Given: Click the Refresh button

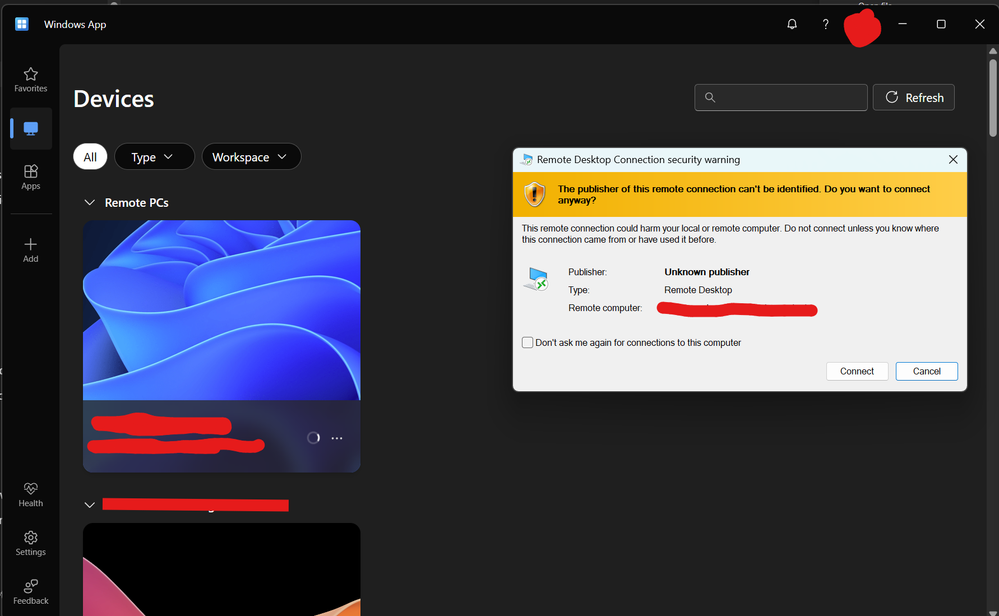Looking at the screenshot, I should 914,97.
